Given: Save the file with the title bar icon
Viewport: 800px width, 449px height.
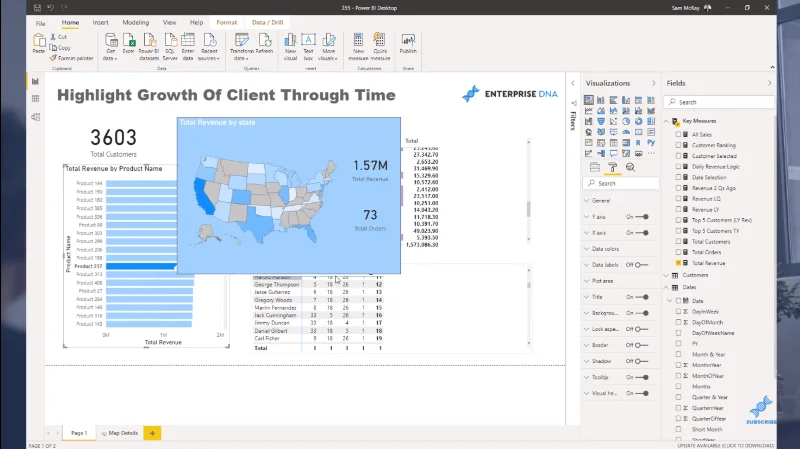Looking at the screenshot, I should [37, 8].
